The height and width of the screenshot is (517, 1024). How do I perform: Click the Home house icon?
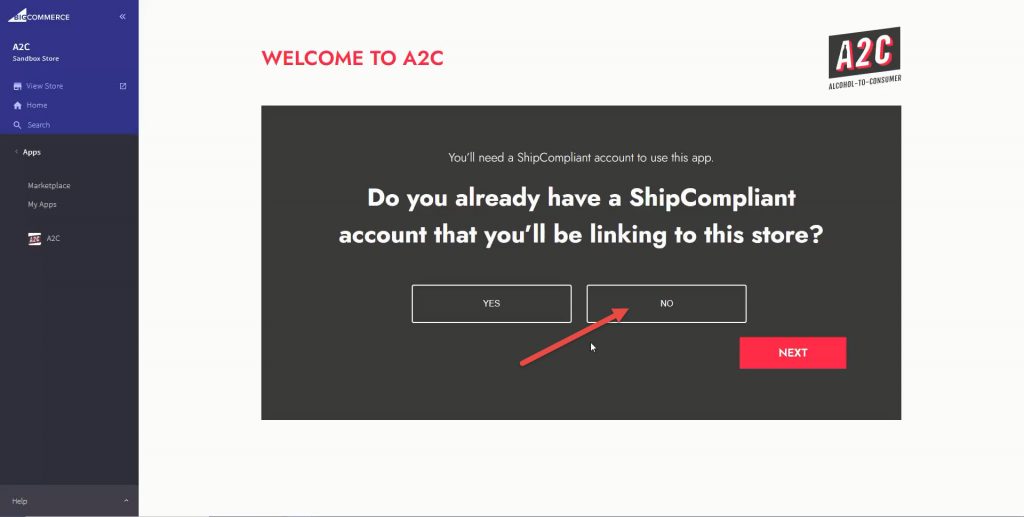[x=18, y=105]
